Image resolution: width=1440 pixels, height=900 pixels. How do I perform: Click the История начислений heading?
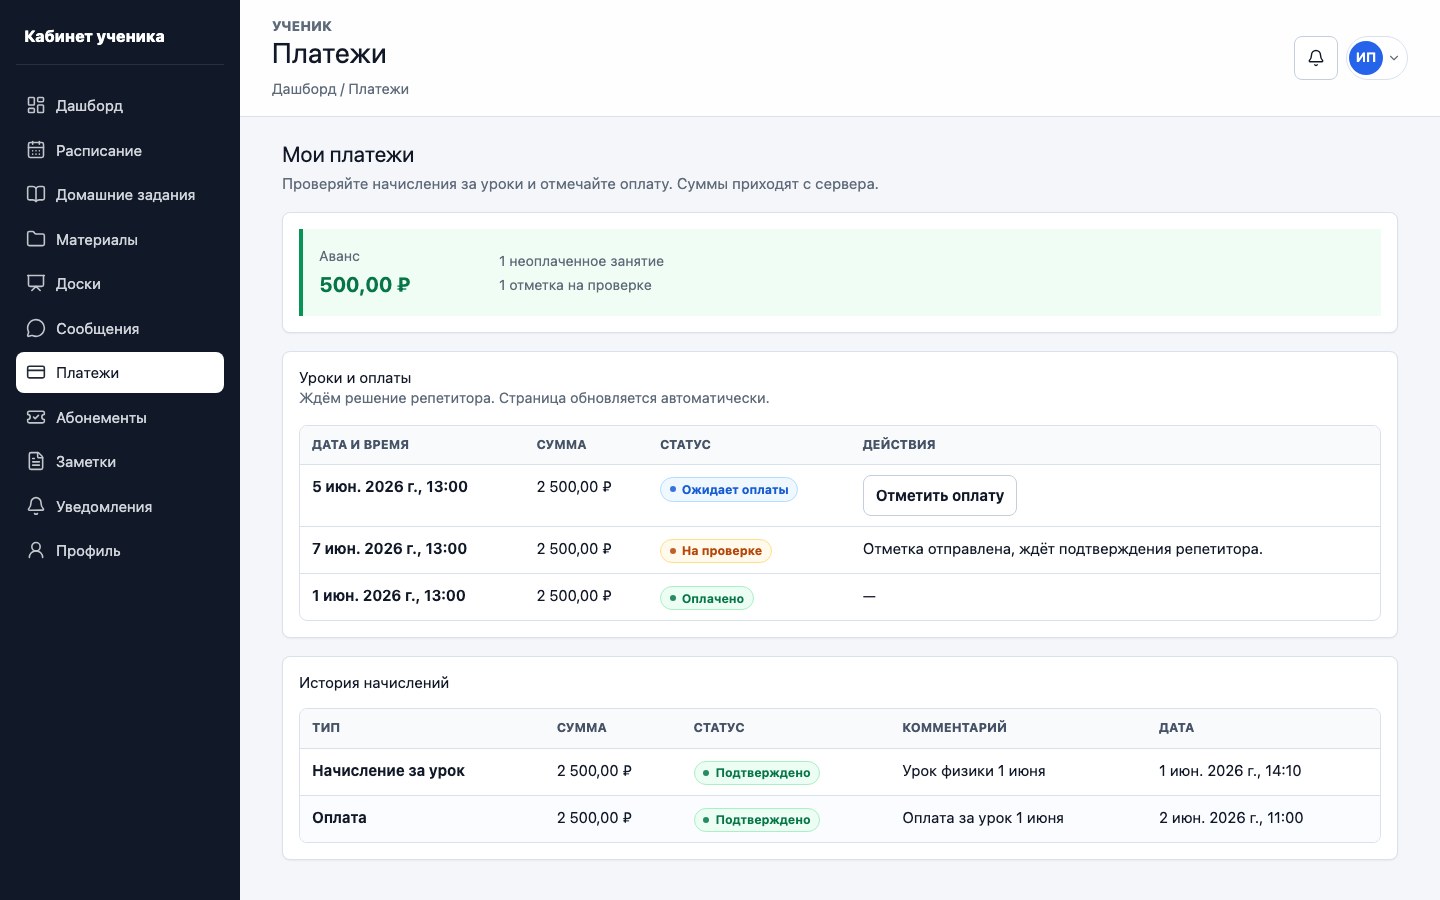pyautogui.click(x=374, y=683)
